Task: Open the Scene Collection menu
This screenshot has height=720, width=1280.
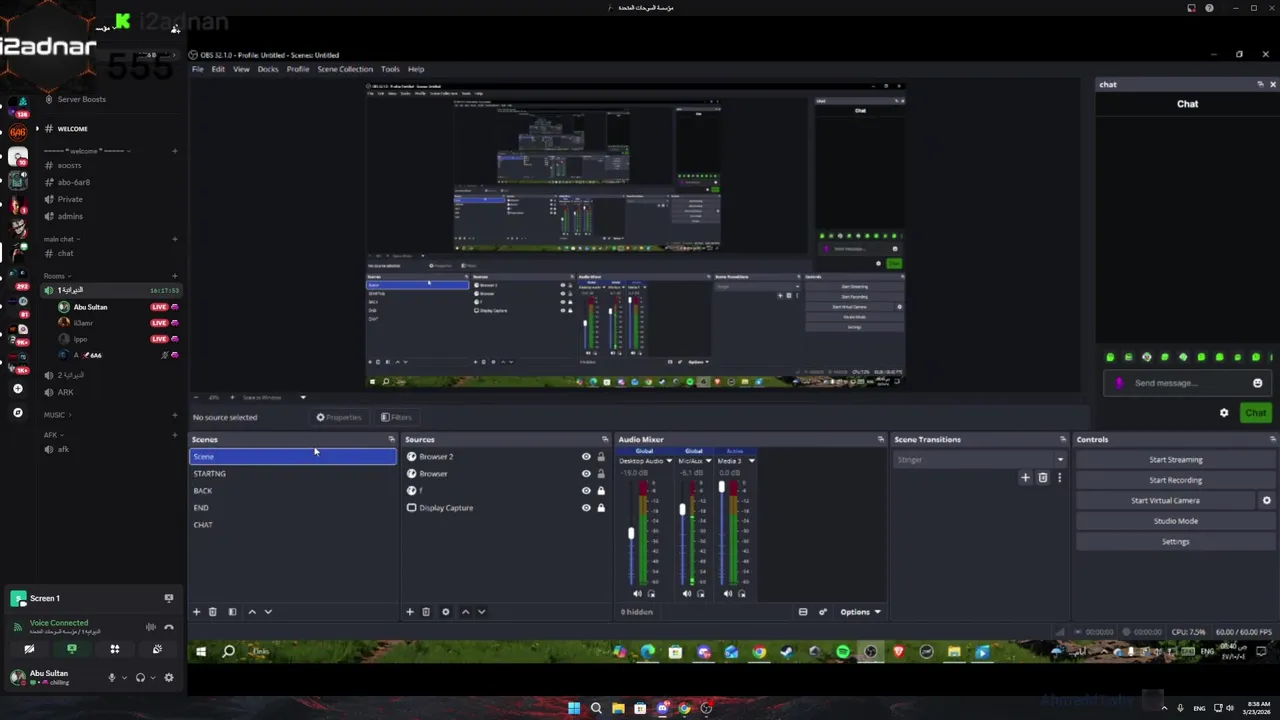Action: [345, 69]
